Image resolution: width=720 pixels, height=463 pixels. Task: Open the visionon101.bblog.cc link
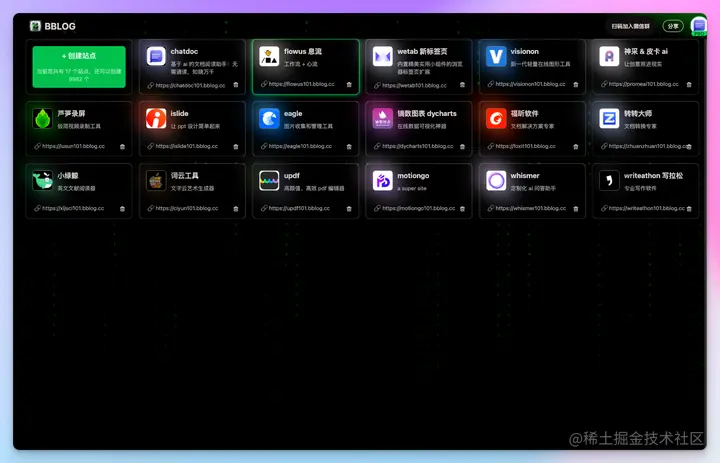click(x=530, y=84)
